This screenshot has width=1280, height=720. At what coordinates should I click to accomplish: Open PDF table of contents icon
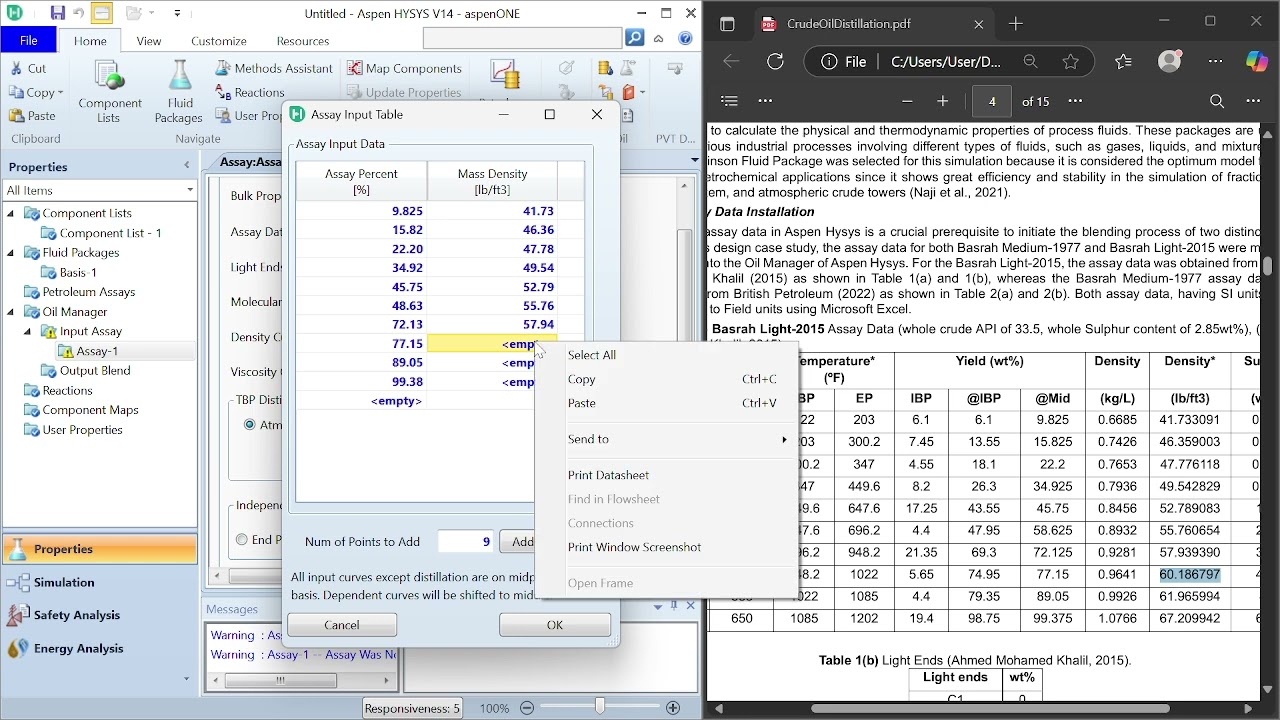[729, 101]
